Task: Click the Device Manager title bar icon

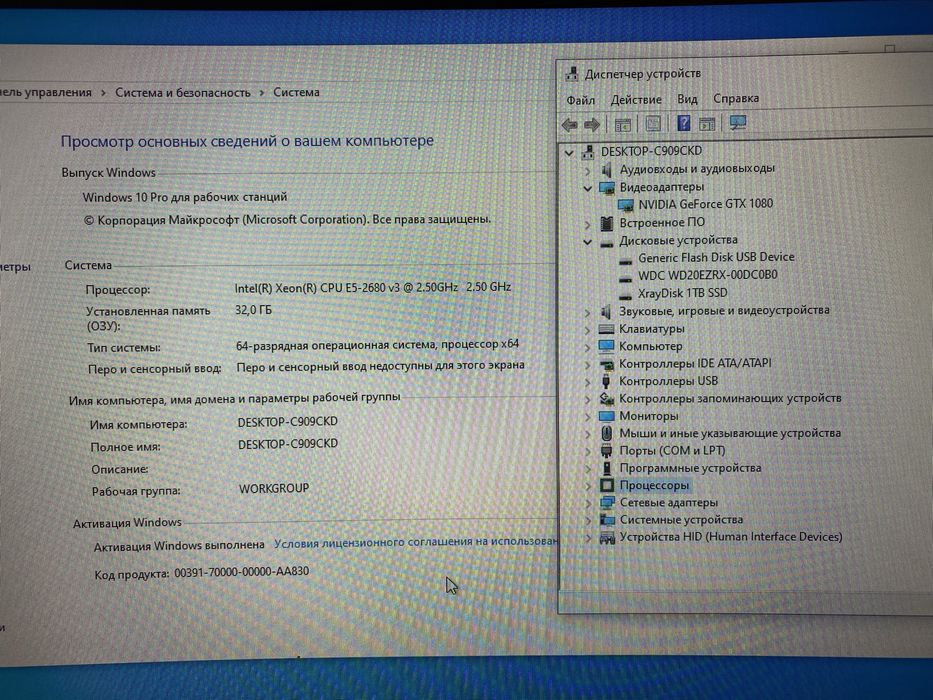Action: (572, 74)
